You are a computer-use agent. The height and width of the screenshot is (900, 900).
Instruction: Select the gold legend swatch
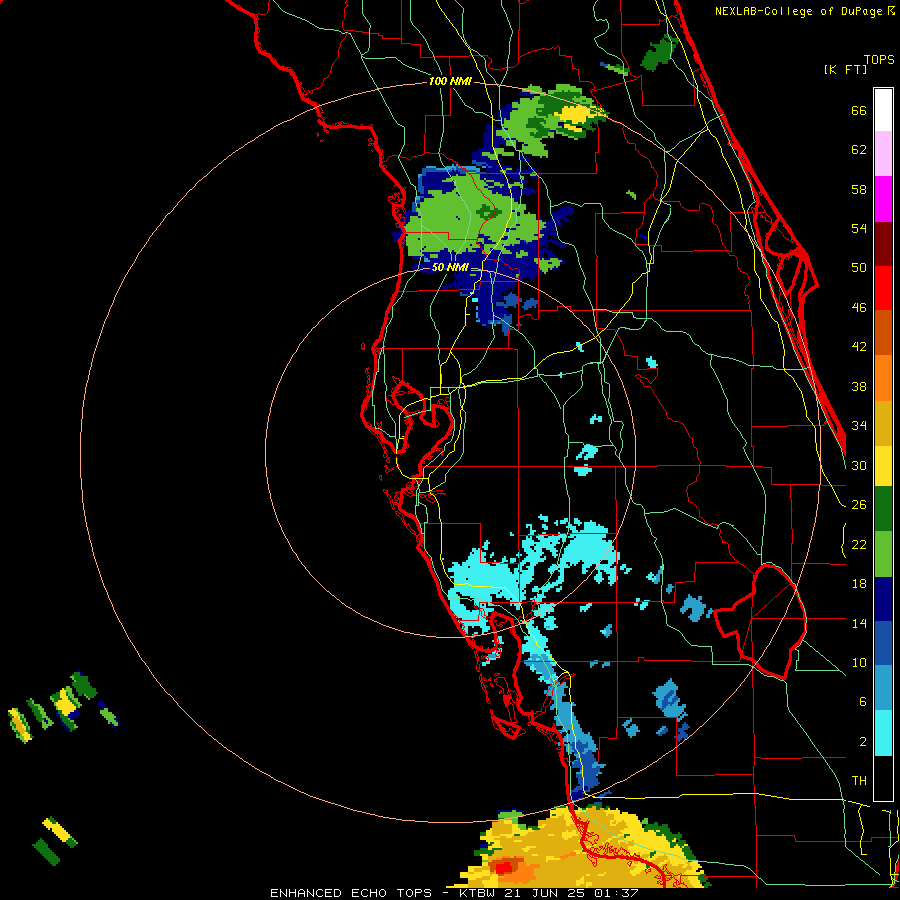(883, 423)
